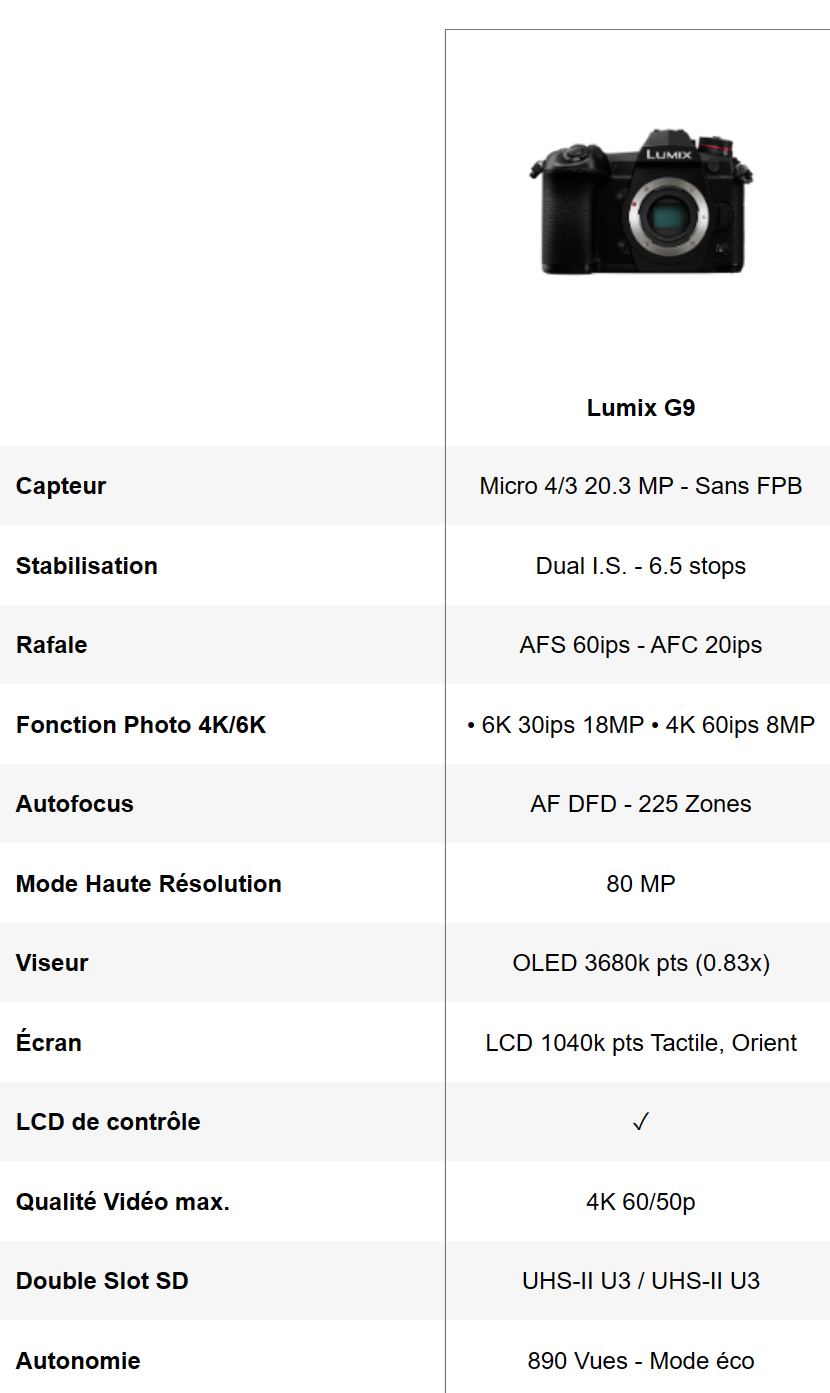Select the AF DFD 225 Zones value

coord(641,804)
